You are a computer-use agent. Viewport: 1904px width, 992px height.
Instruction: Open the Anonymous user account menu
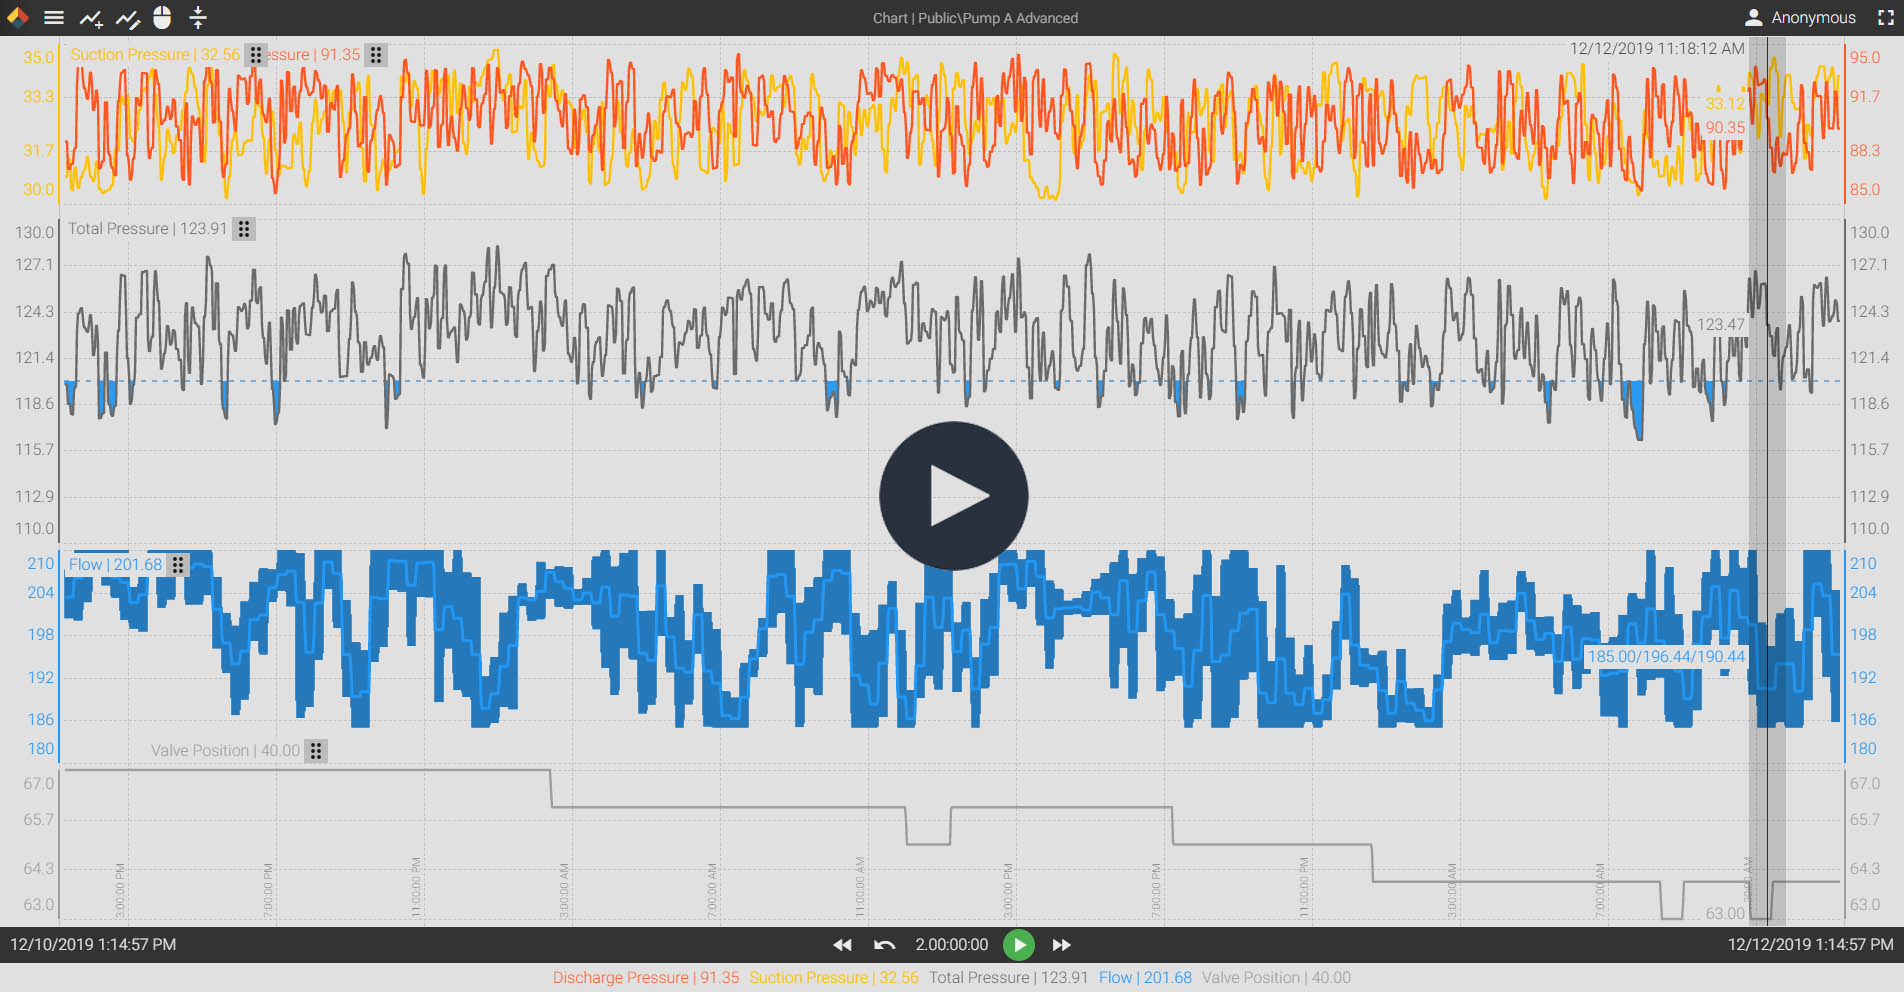(1800, 18)
